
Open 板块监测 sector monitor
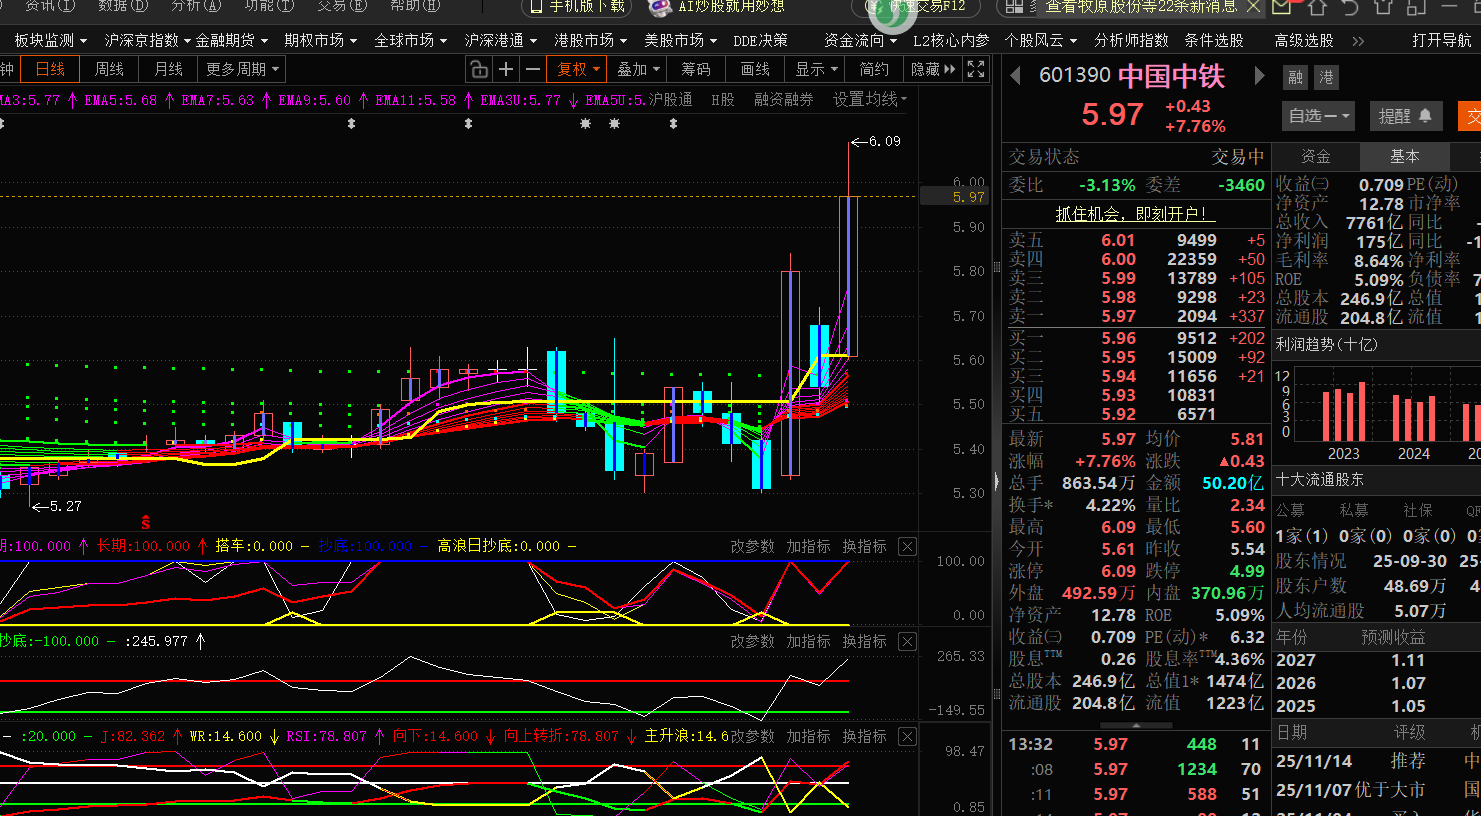(51, 41)
